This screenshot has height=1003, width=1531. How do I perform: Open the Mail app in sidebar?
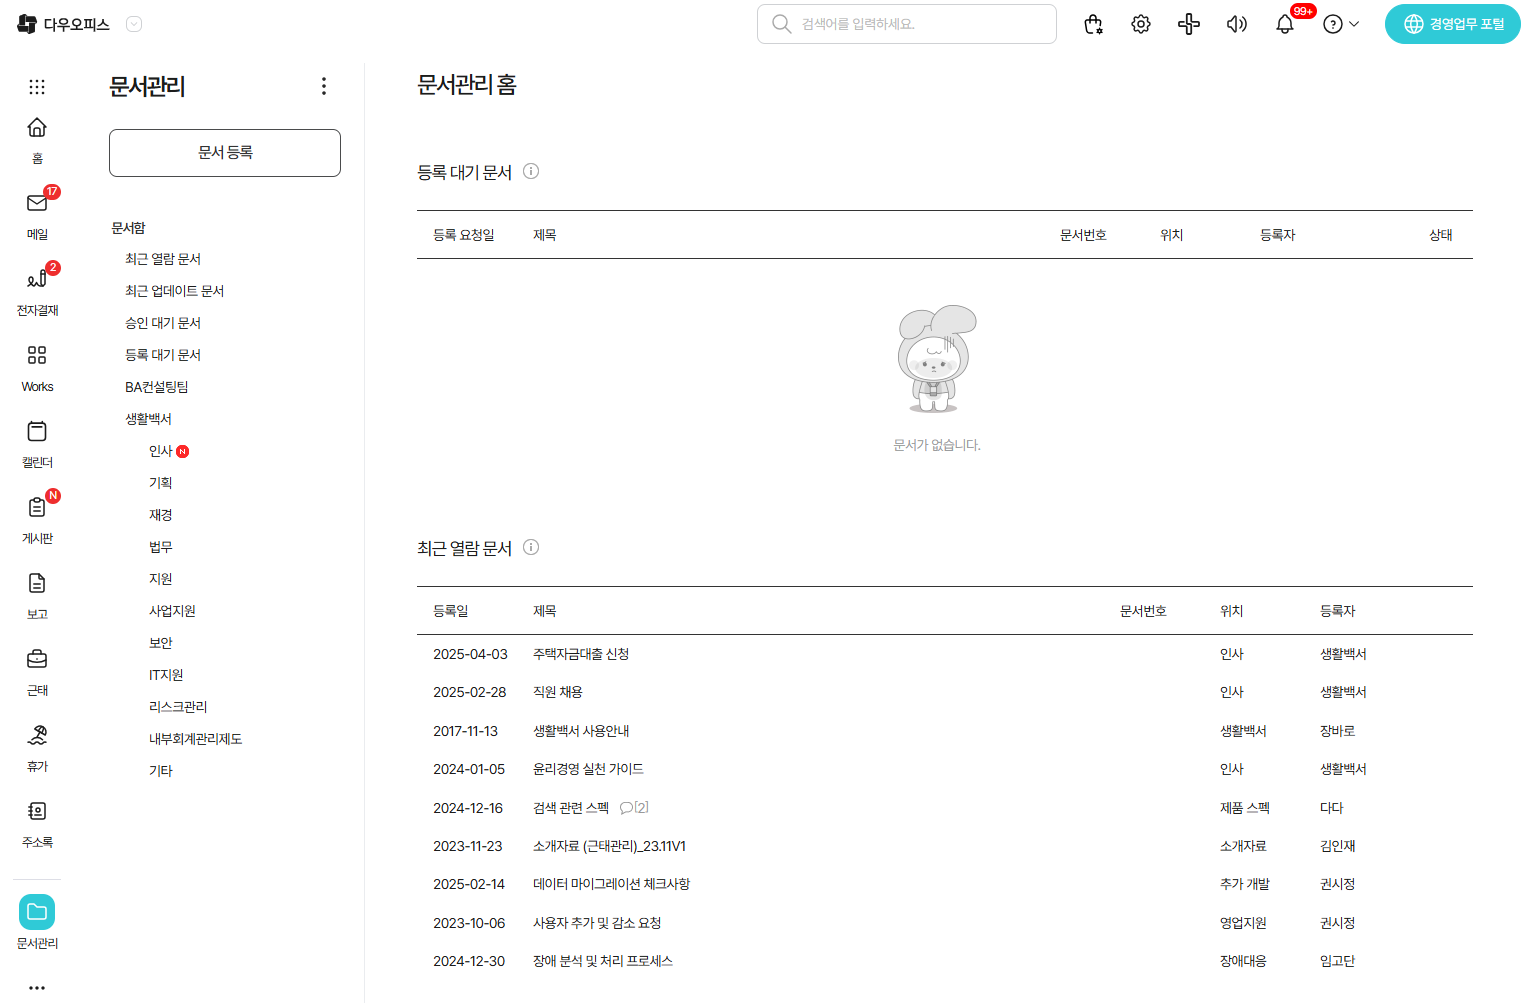(x=37, y=204)
